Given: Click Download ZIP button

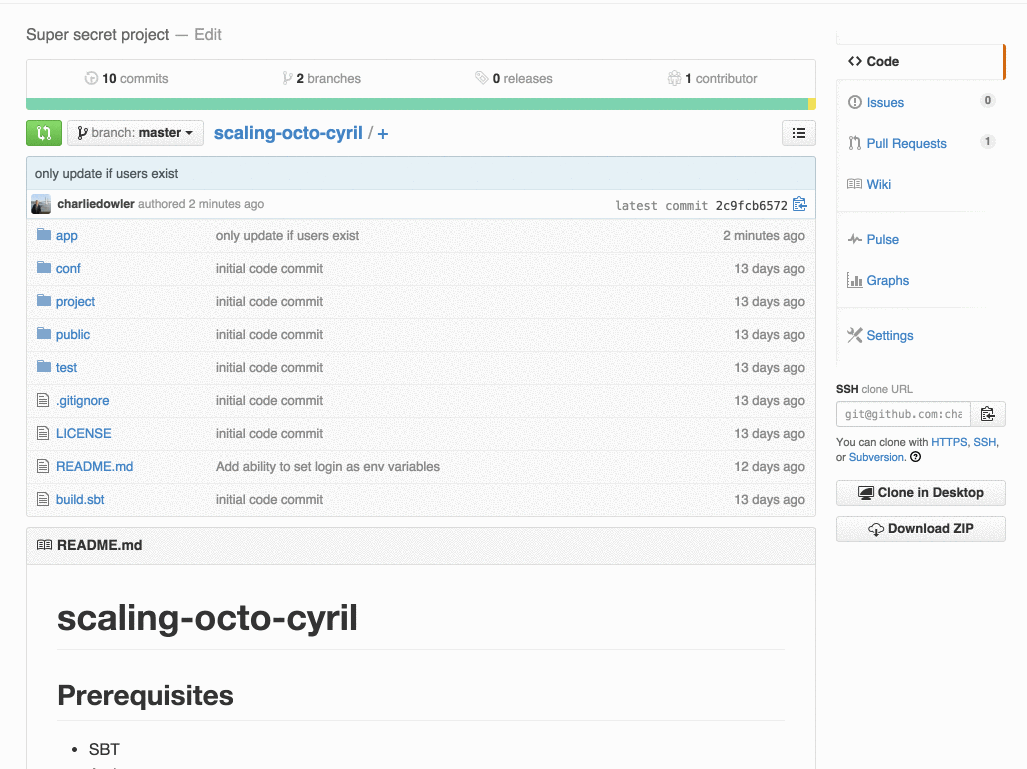Looking at the screenshot, I should [920, 529].
